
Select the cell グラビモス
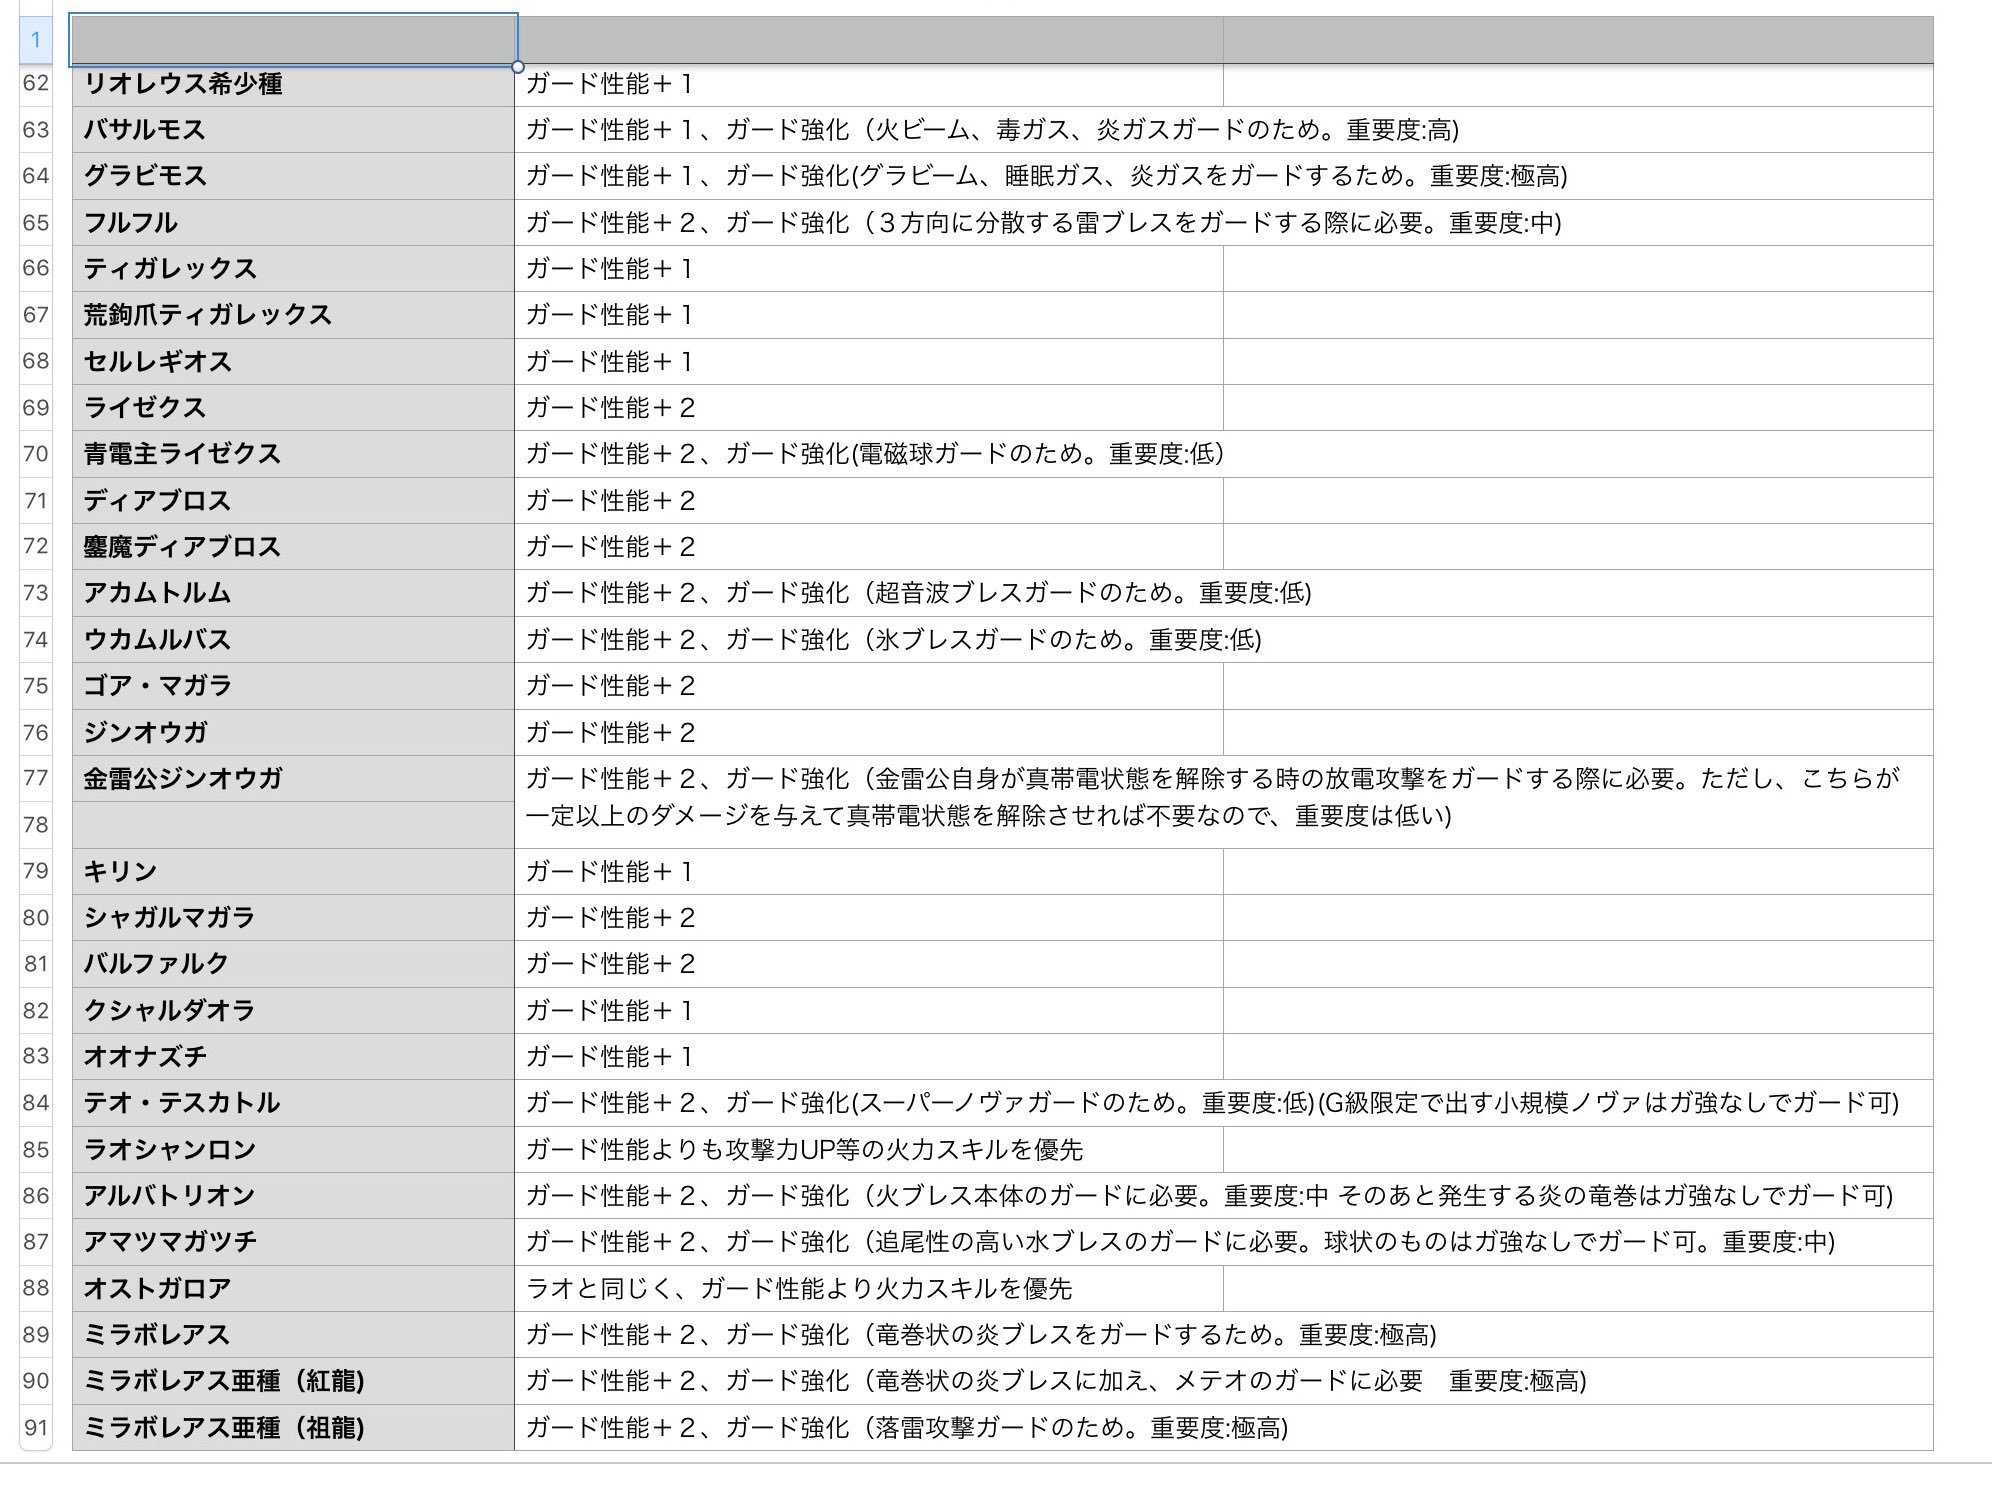(x=293, y=176)
